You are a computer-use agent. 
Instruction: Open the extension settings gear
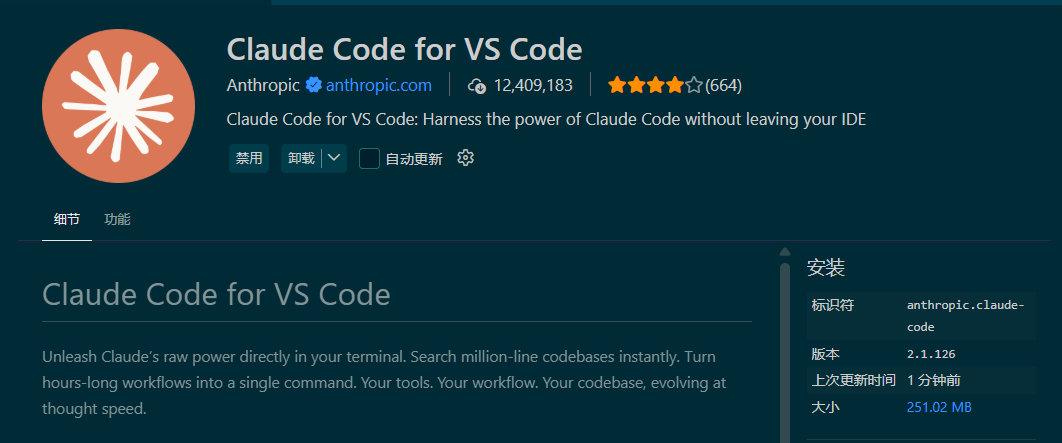[x=465, y=159]
